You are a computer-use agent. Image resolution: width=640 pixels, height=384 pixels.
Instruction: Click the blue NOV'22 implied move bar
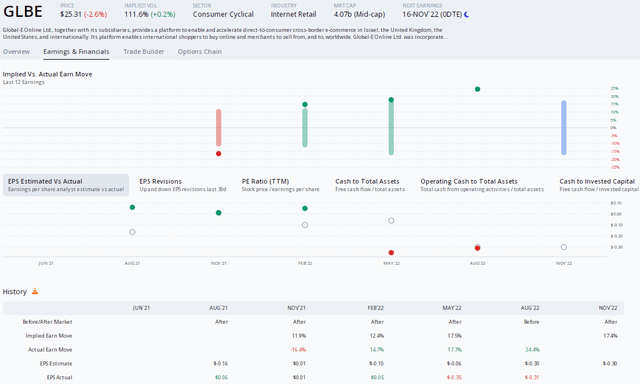(564, 128)
